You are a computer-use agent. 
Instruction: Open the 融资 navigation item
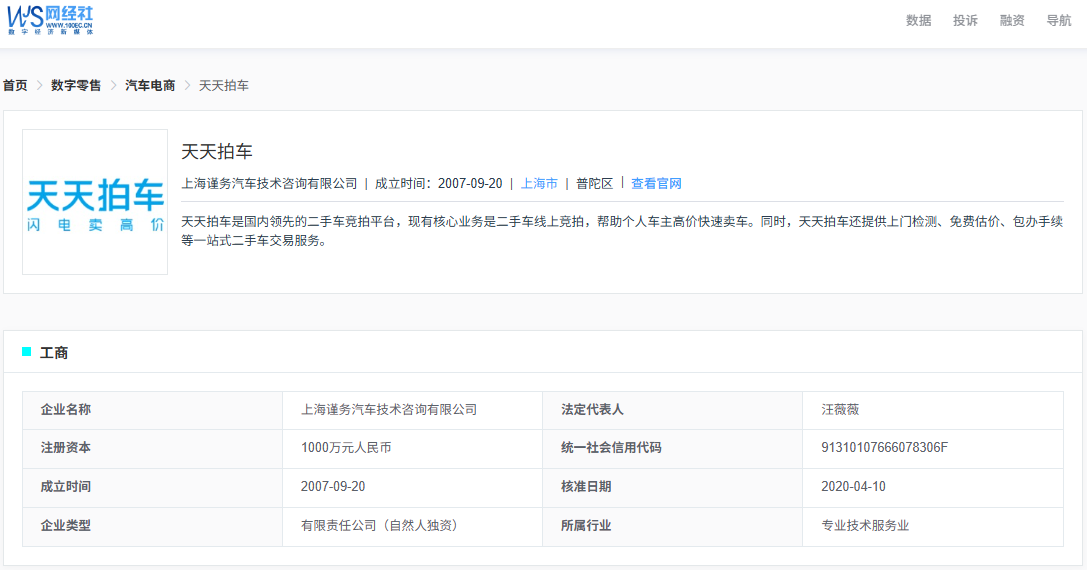tap(1012, 21)
